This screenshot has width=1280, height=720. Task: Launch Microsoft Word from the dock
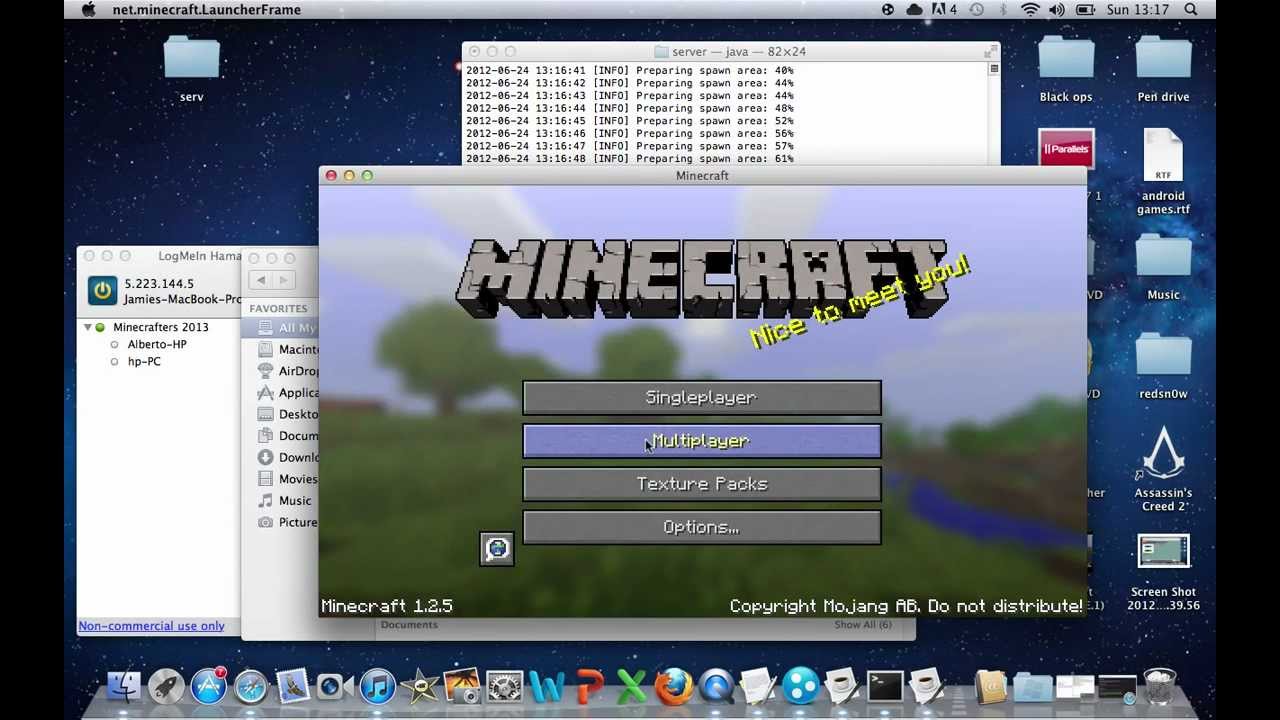point(547,687)
